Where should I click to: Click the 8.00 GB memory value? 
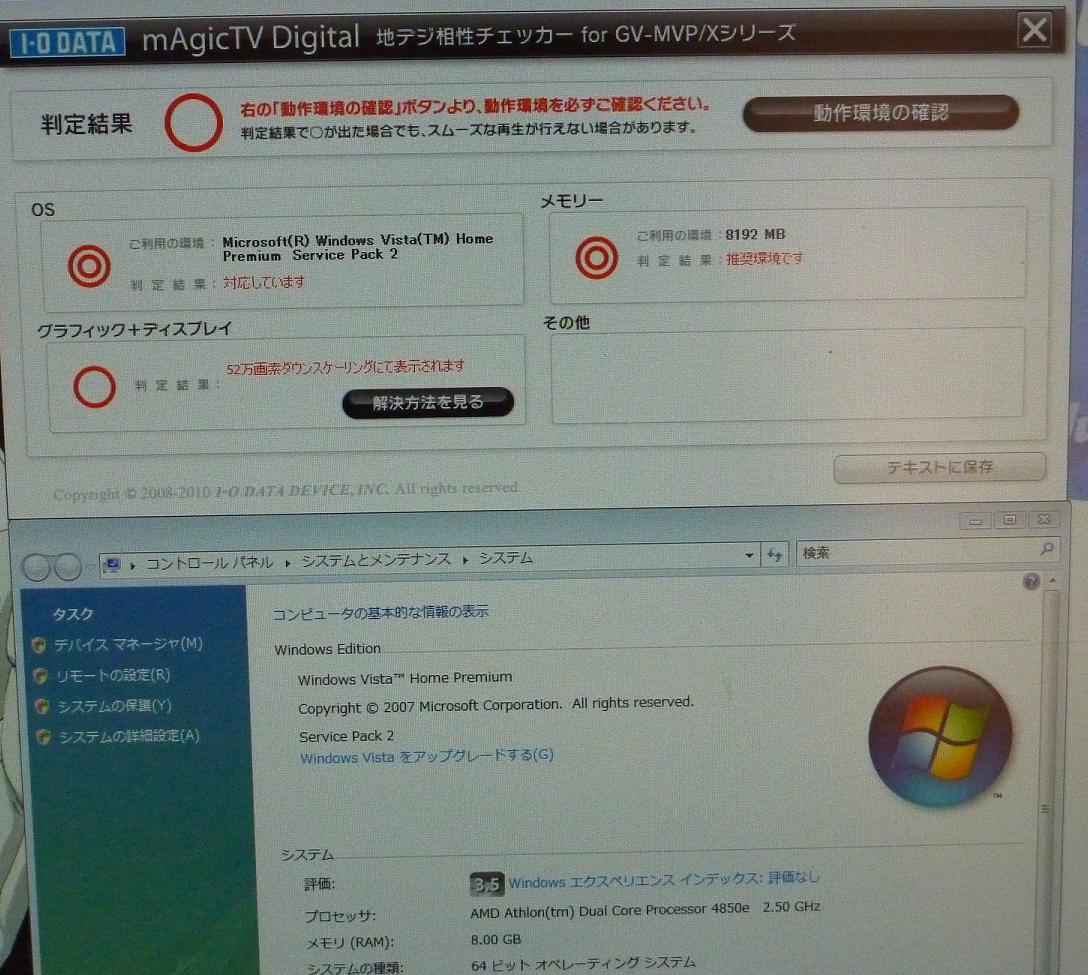(x=495, y=940)
